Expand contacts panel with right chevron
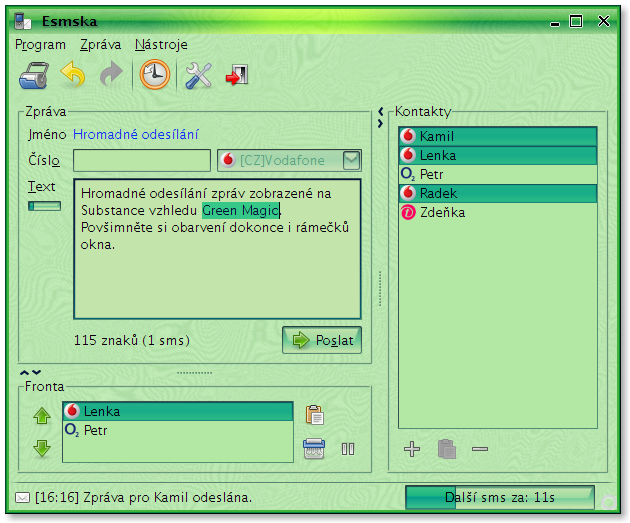630x523 pixels. pyautogui.click(x=380, y=124)
